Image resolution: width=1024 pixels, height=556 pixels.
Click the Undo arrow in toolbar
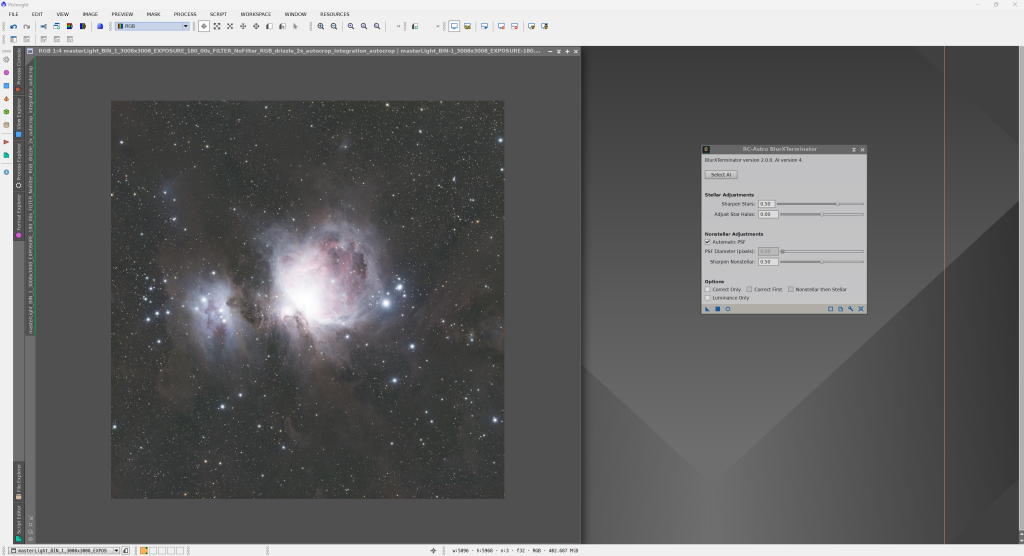coord(14,26)
